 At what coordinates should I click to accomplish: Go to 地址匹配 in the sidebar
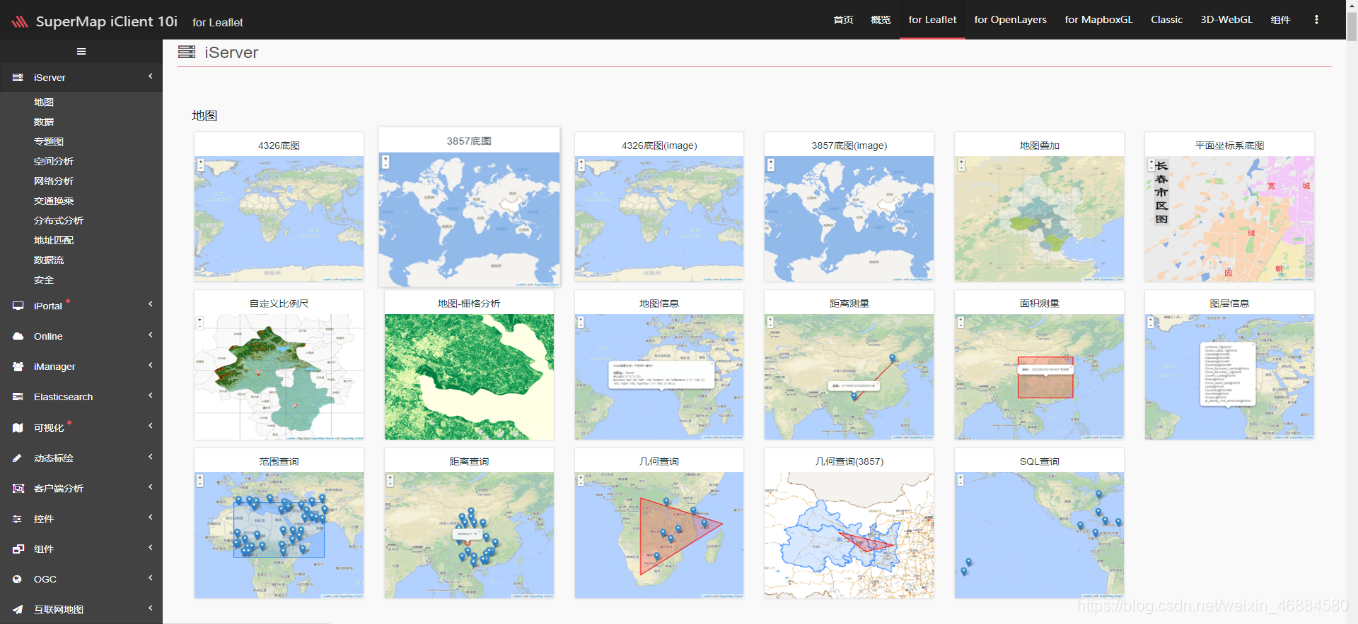pos(53,240)
